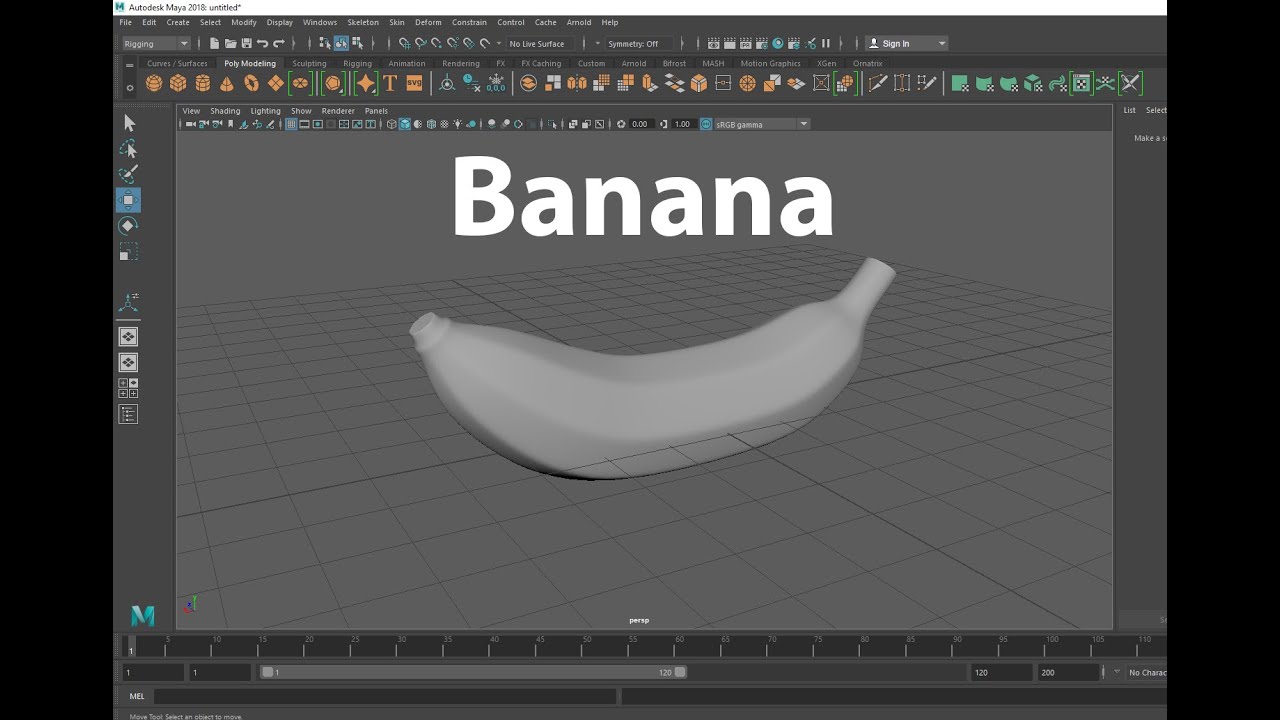Open the viewport Panels menu
Viewport: 1280px width, 720px height.
(x=376, y=111)
